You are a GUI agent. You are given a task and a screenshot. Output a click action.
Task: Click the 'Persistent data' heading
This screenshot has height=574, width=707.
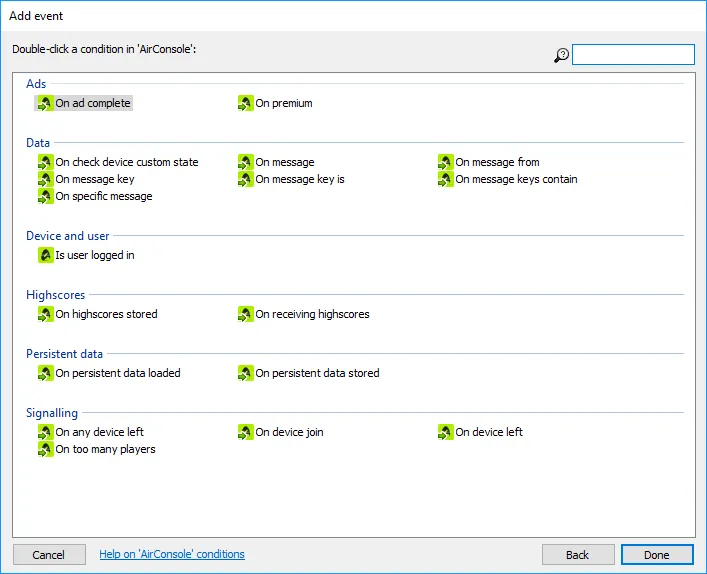coord(64,354)
